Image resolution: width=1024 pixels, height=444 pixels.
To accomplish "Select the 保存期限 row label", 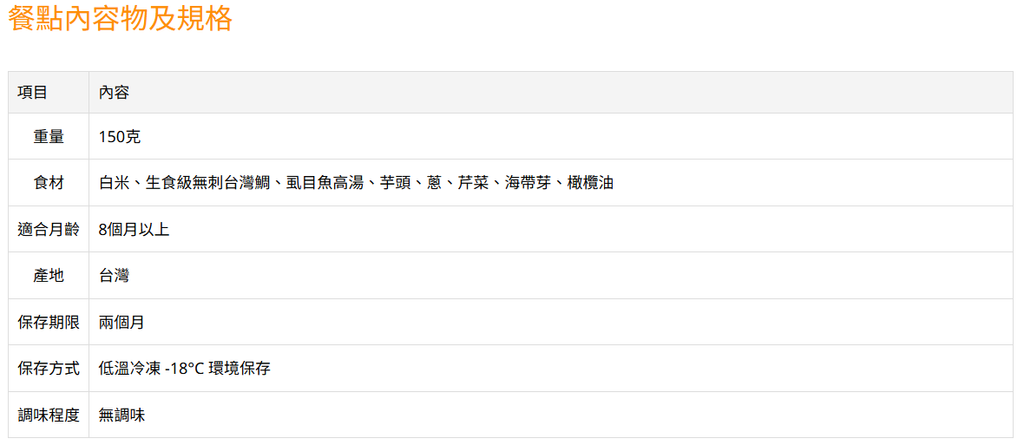I will (49, 322).
